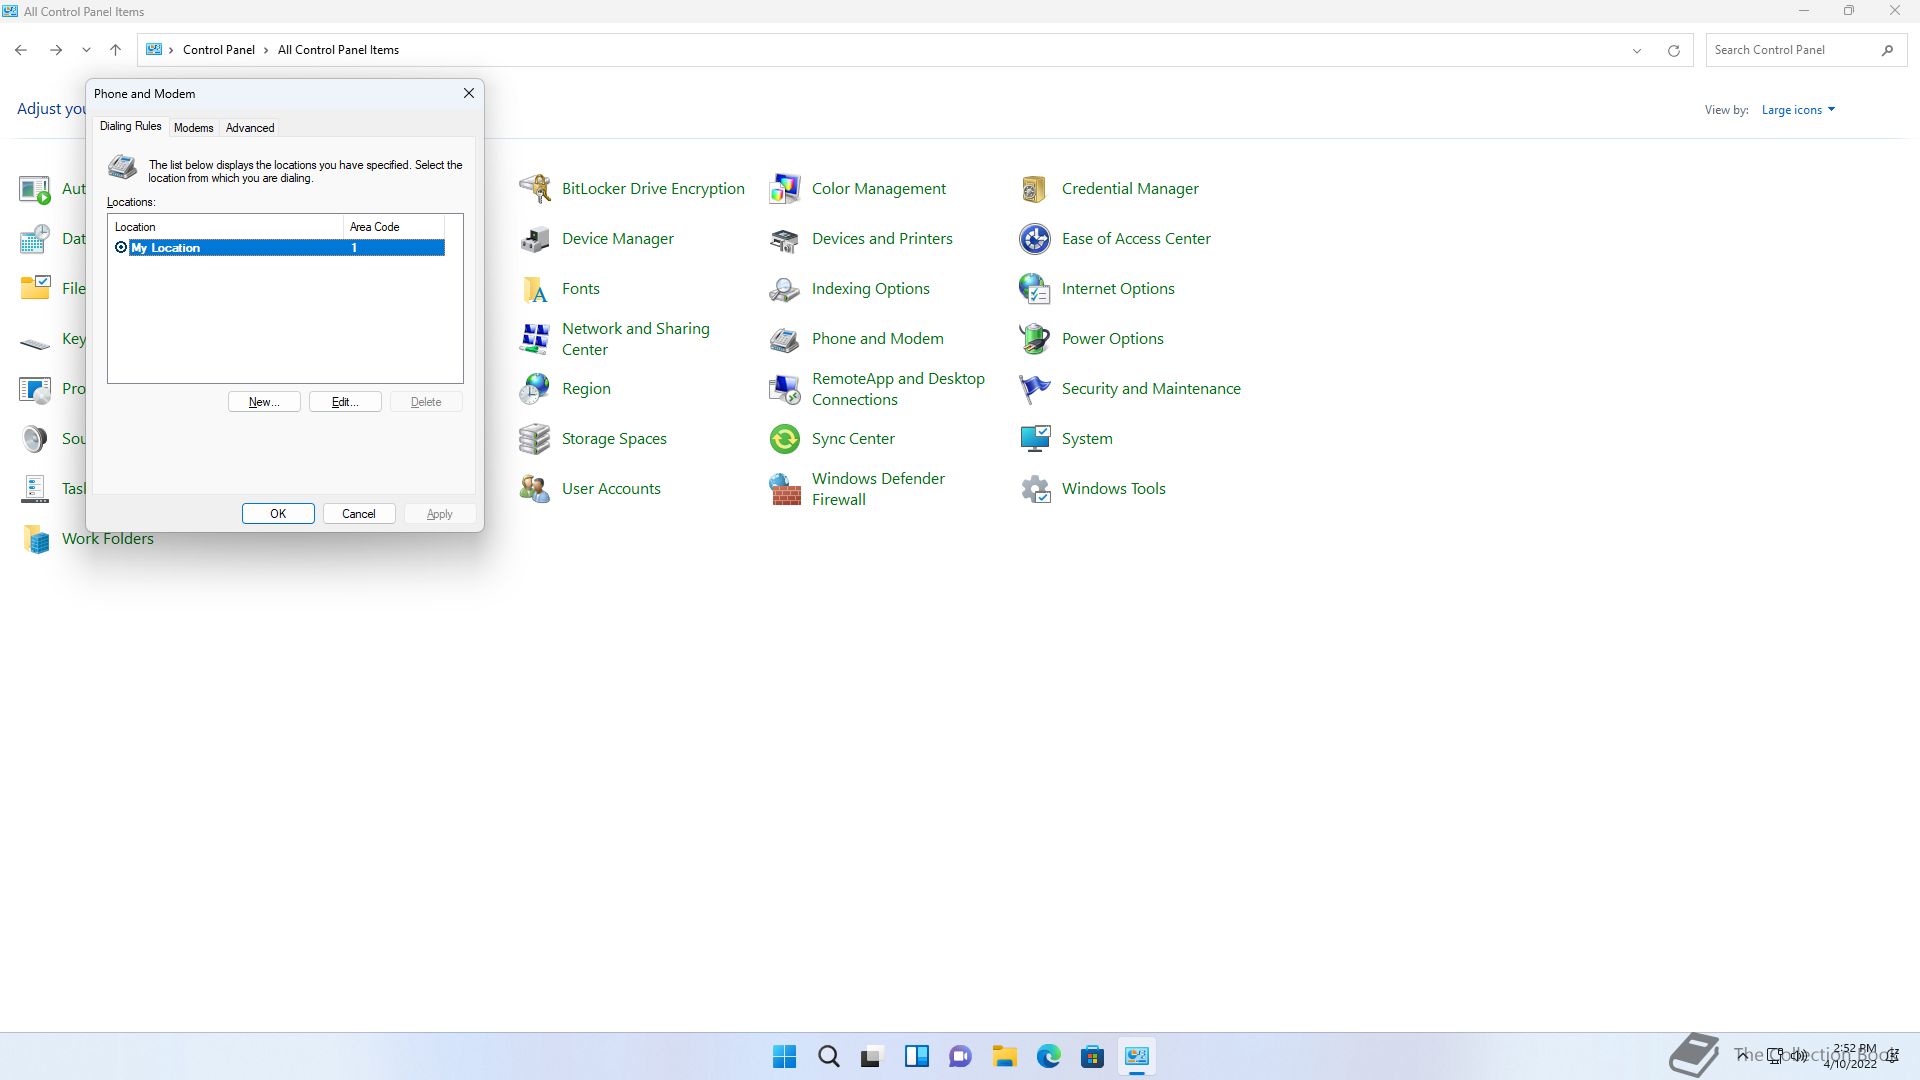Open Device Manager icon
1920x1080 pixels.
[535, 238]
